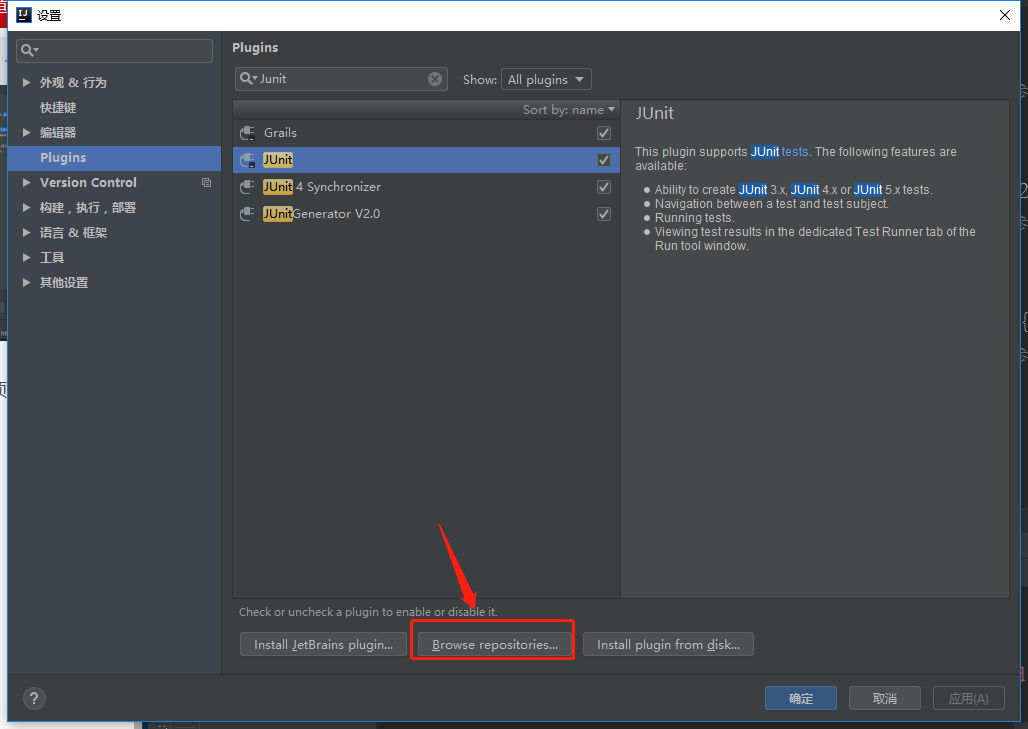
Task: Open the JUnit tests link in description
Action: point(780,151)
